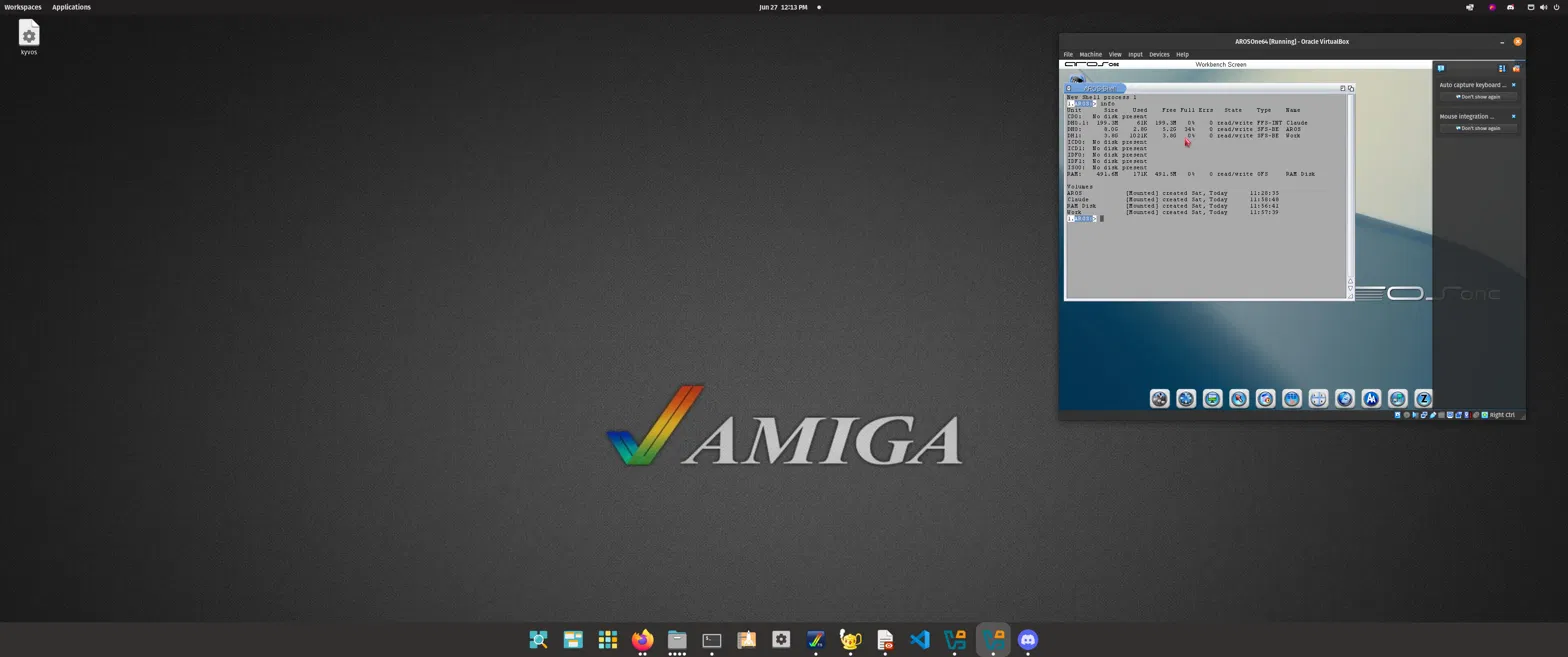Click the highlighted VirtualBox icon in dock
The width and height of the screenshot is (1568, 657).
pos(993,640)
